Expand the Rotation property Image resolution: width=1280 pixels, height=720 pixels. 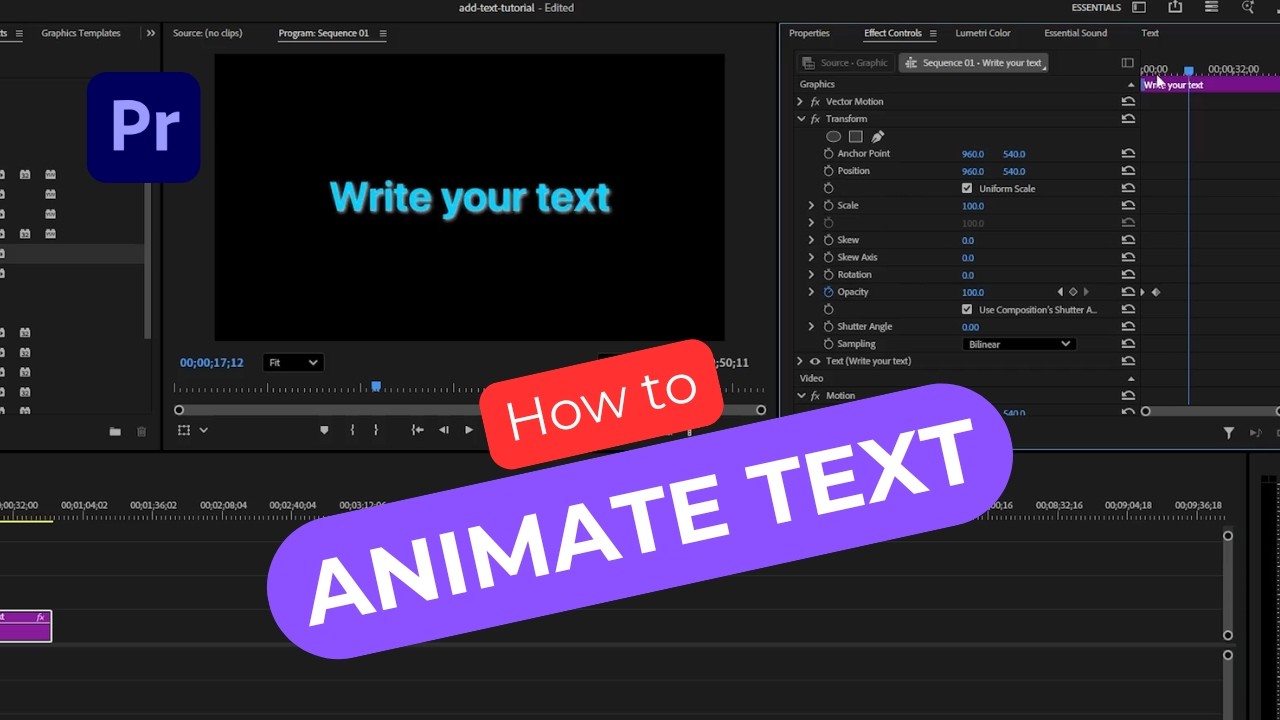click(811, 275)
